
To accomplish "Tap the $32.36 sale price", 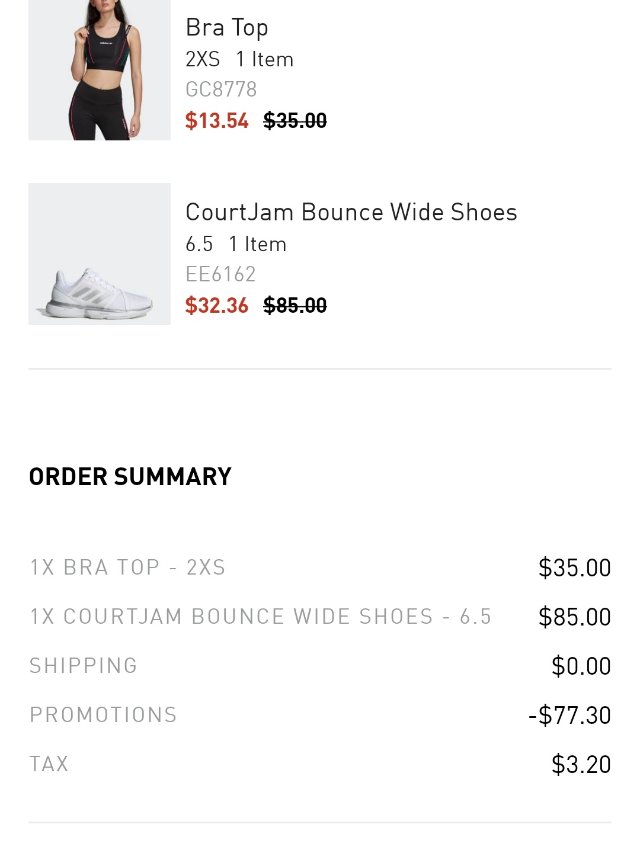I will tap(217, 305).
